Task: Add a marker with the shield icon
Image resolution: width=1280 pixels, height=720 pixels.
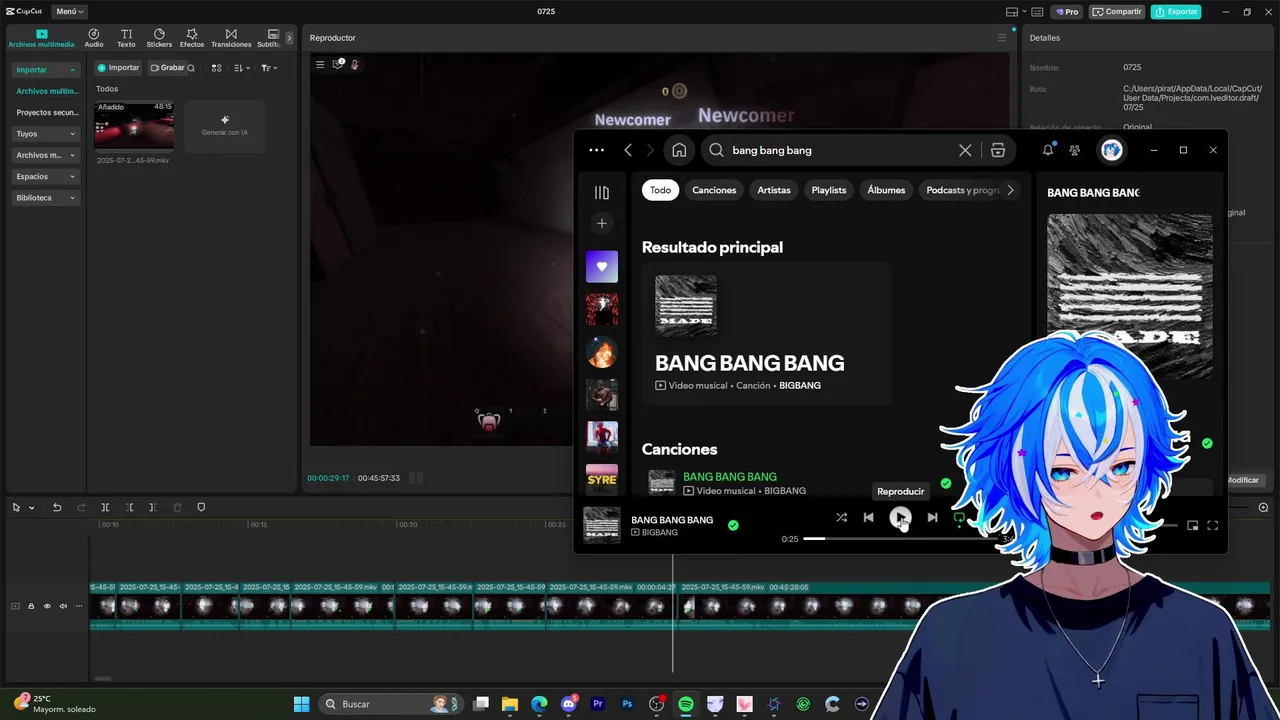Action: pyautogui.click(x=201, y=507)
